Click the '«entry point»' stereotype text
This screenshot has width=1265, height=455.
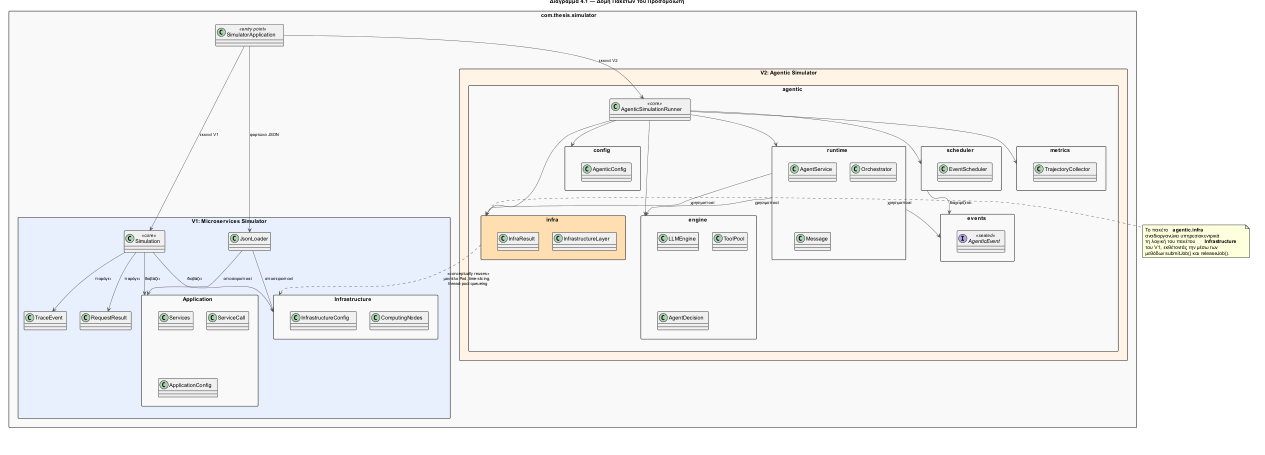(x=253, y=29)
